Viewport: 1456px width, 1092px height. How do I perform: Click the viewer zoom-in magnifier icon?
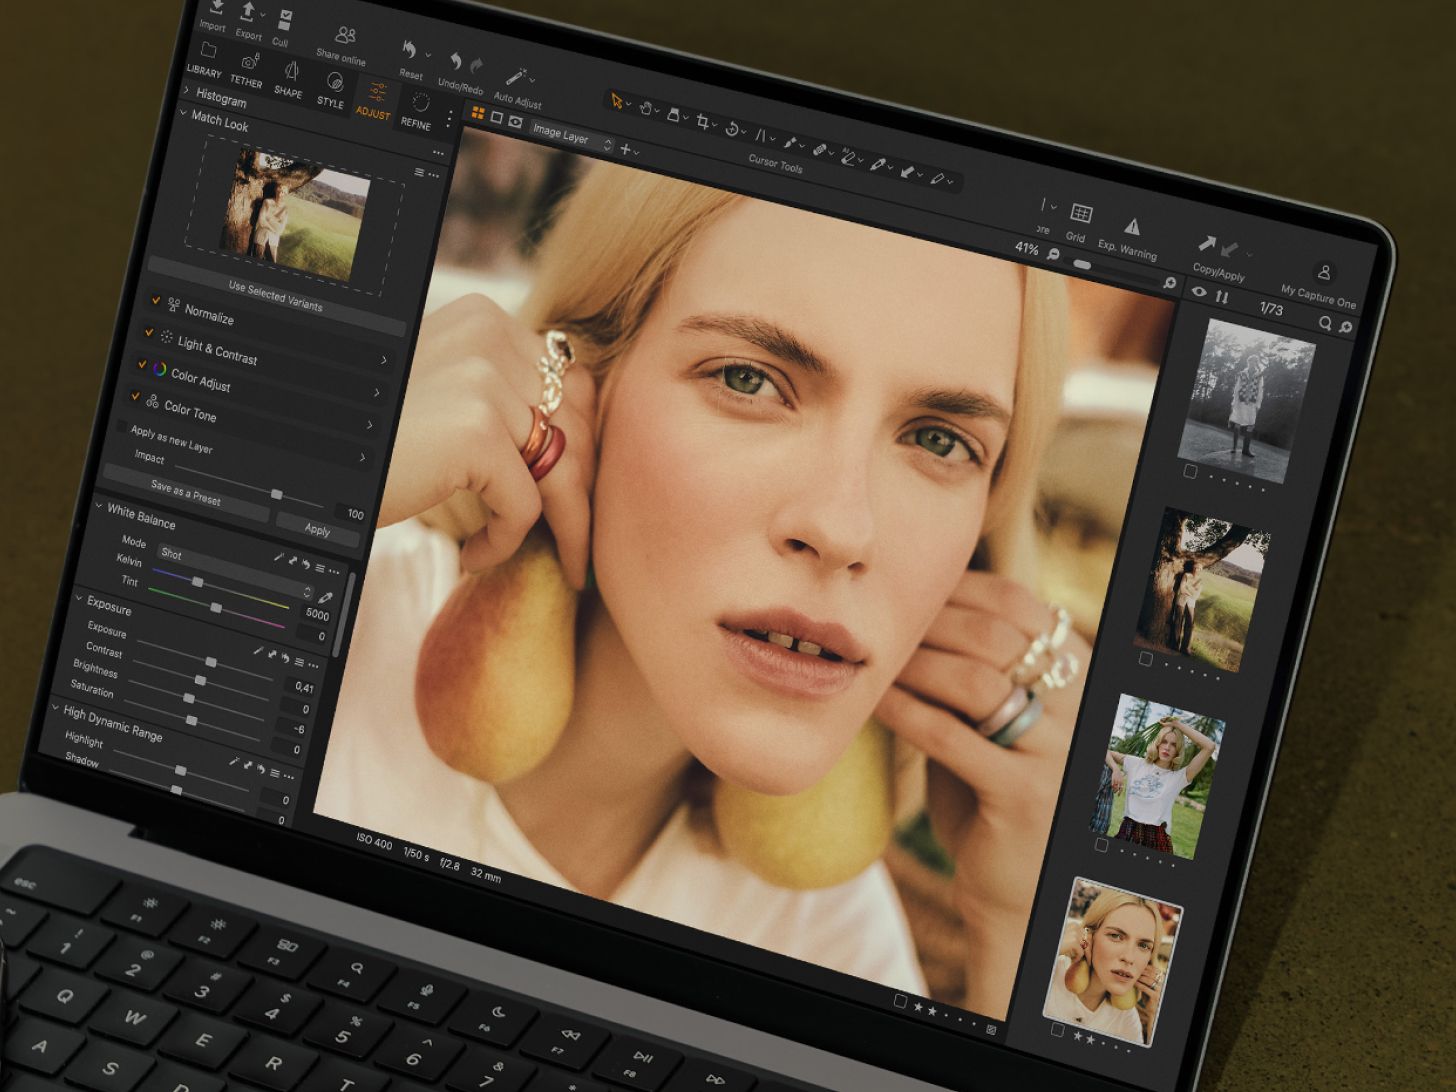[x=1169, y=283]
